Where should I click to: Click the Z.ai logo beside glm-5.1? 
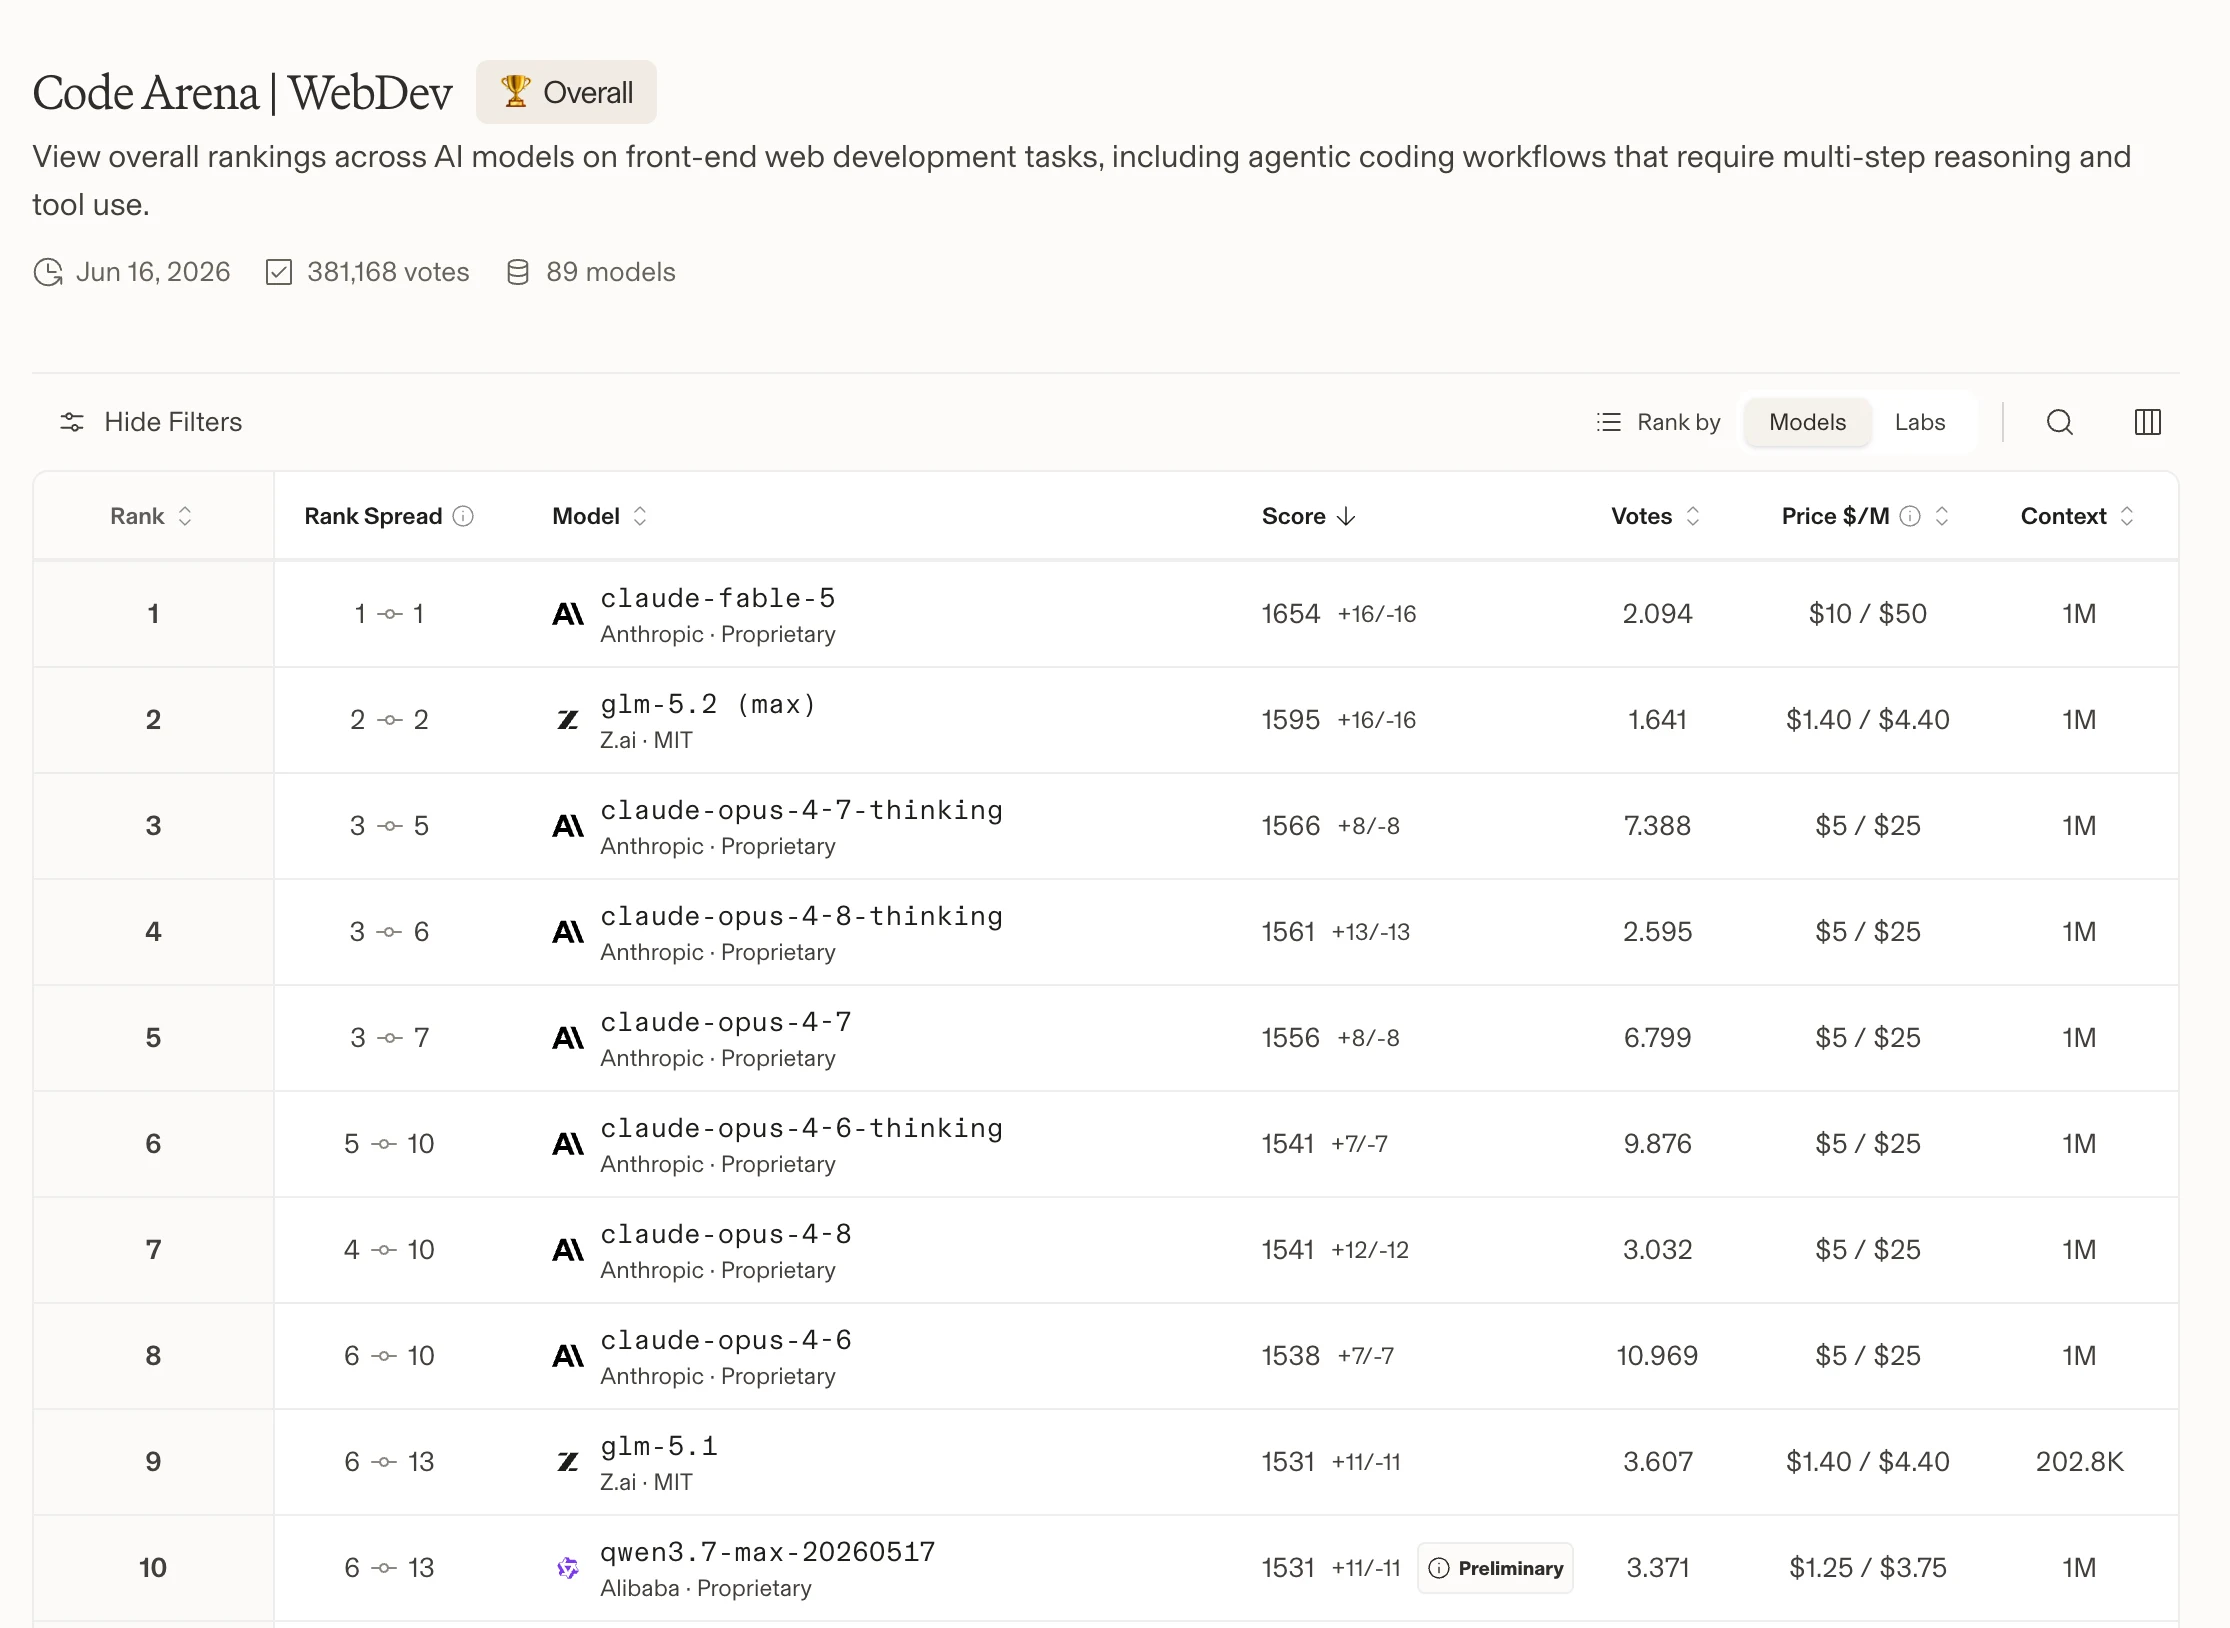pyautogui.click(x=568, y=1462)
